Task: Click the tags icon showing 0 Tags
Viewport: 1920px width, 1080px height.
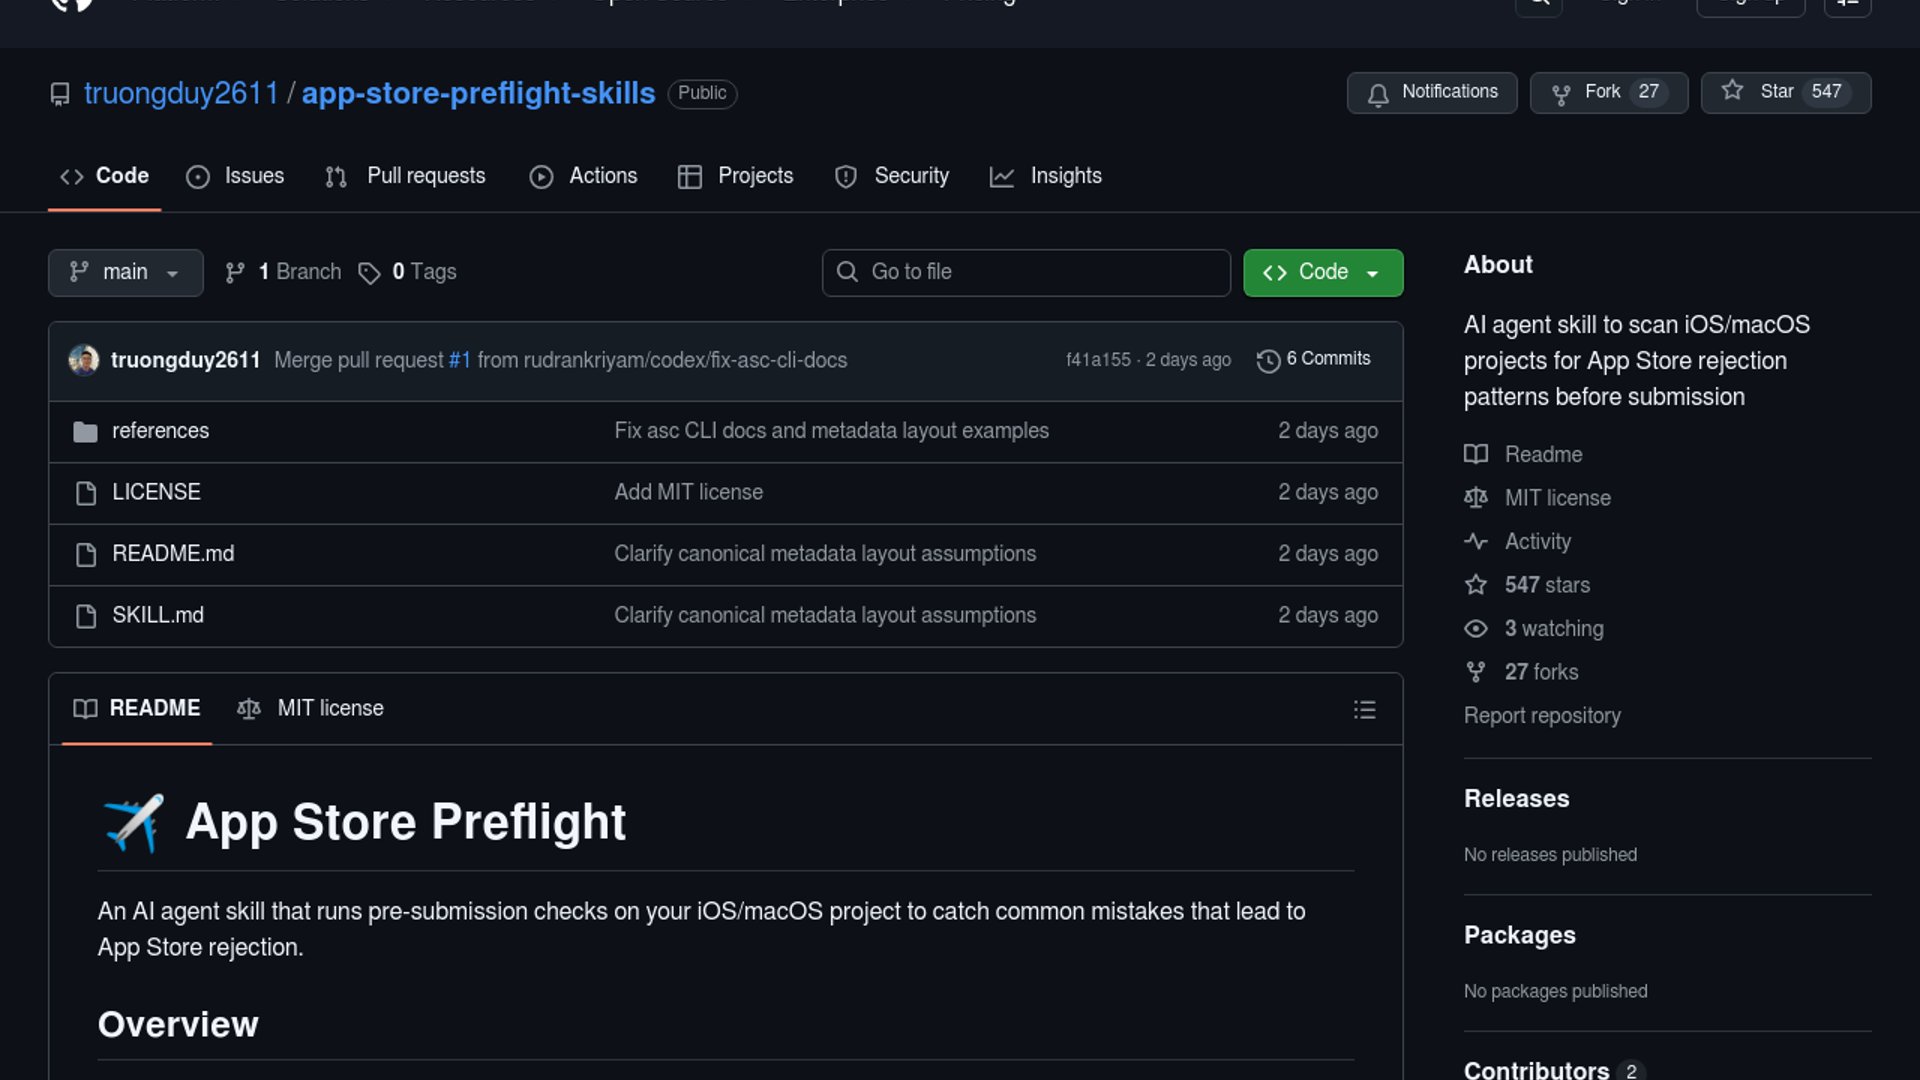Action: pyautogui.click(x=369, y=273)
